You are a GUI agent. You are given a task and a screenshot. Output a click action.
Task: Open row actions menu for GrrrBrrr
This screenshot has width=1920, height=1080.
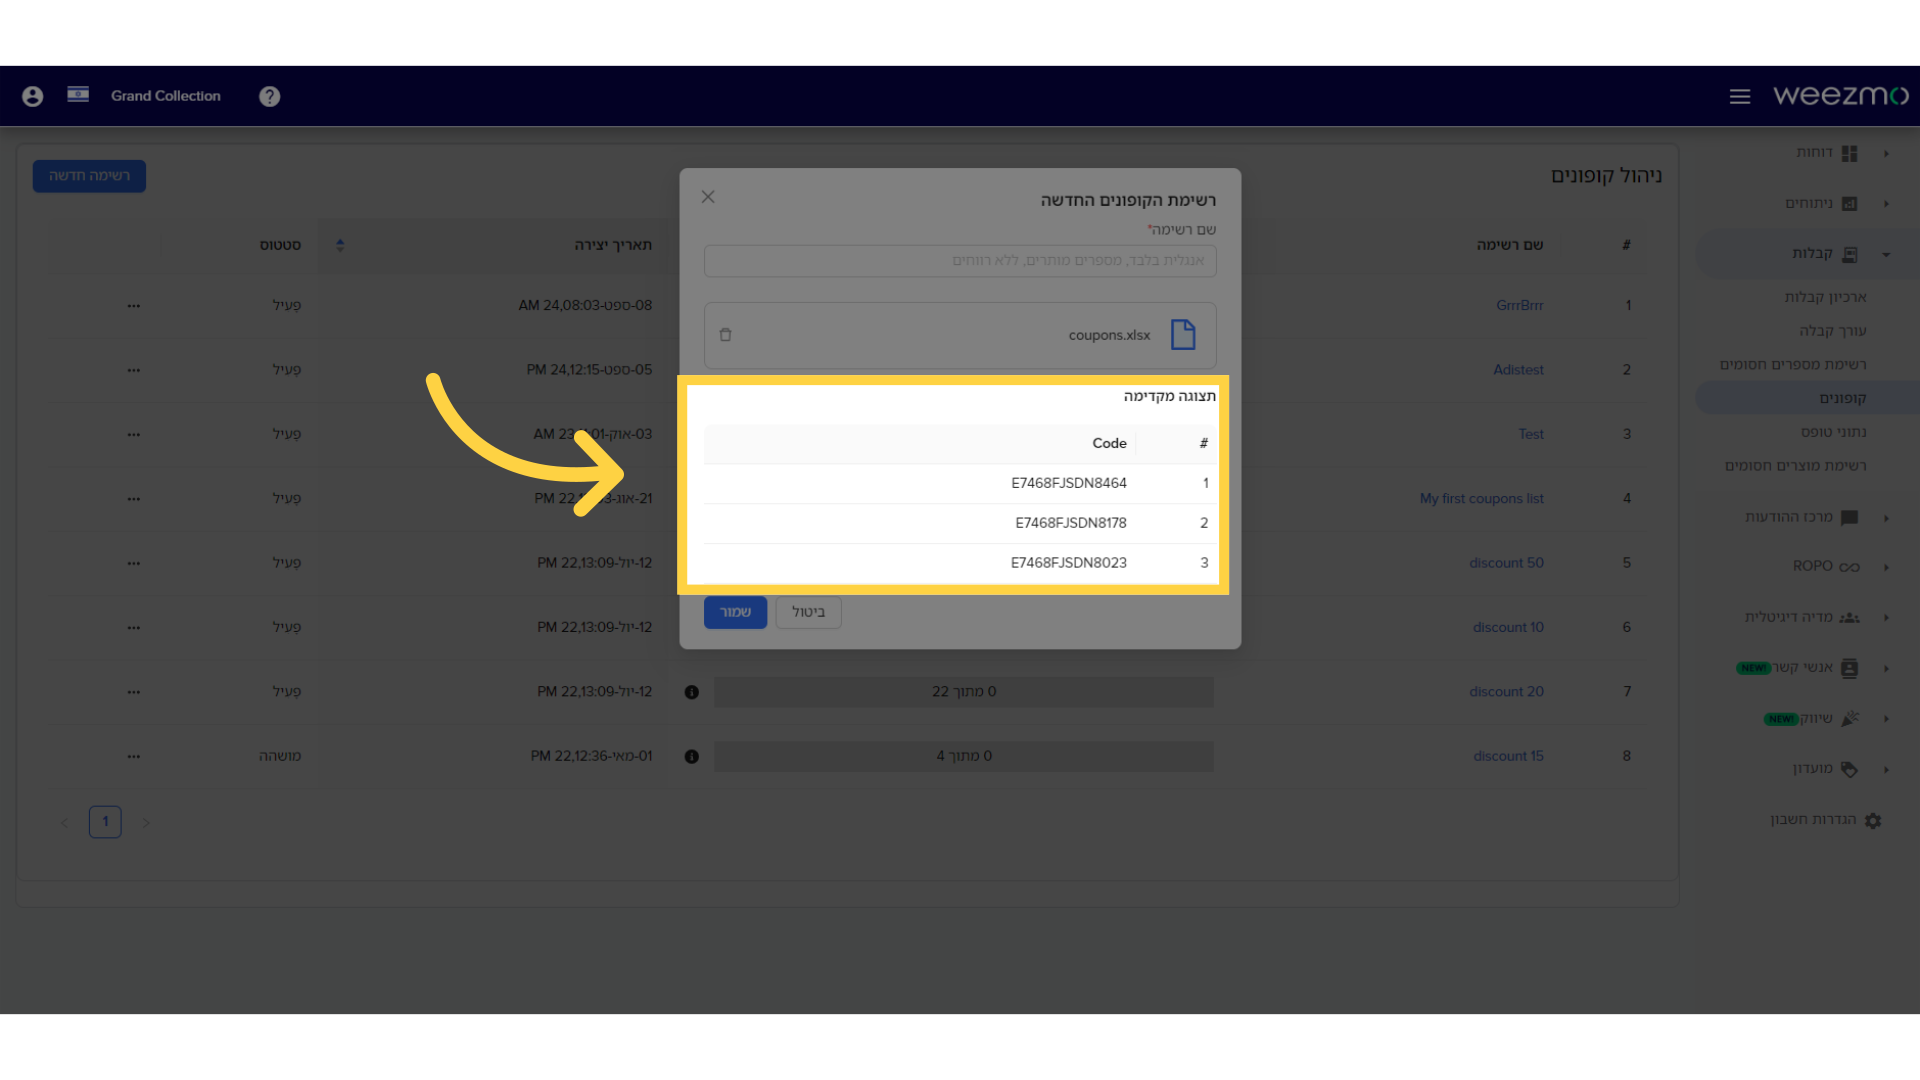(x=134, y=305)
